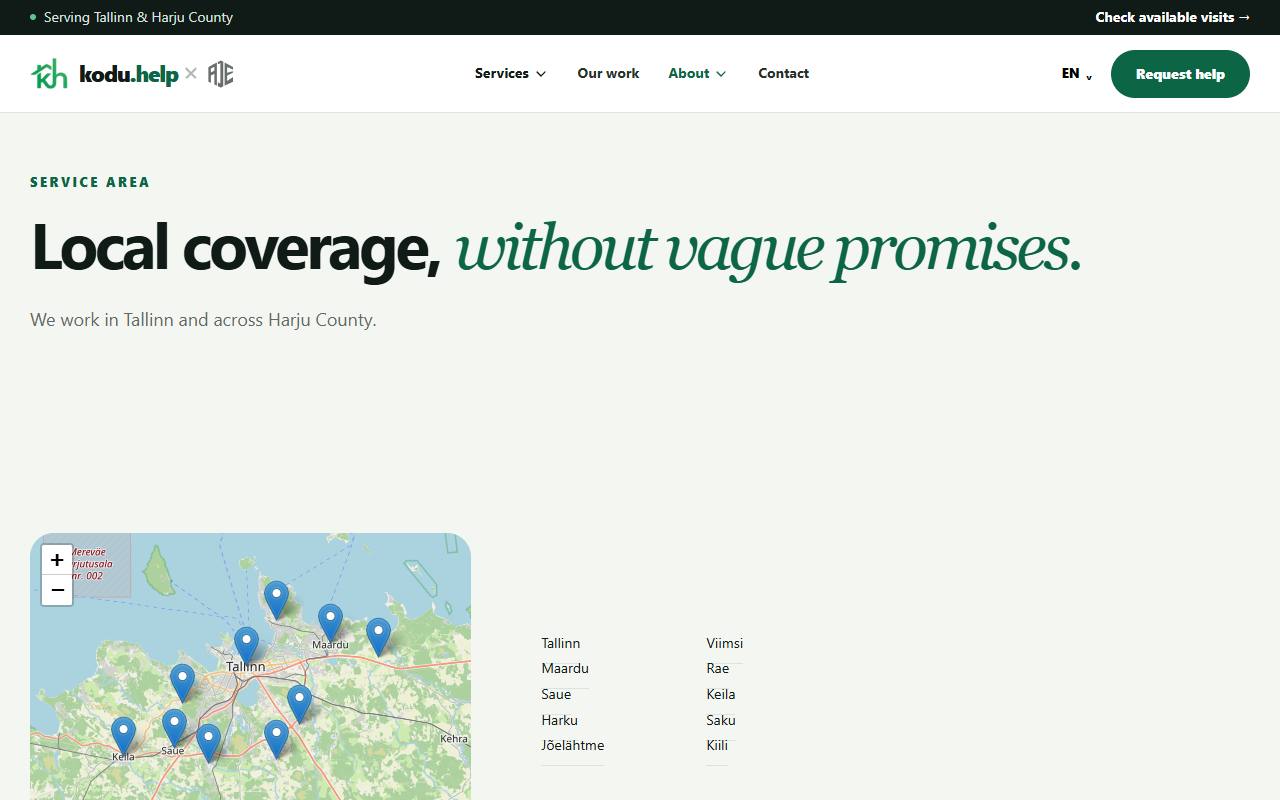The height and width of the screenshot is (800, 1280).
Task: Click the map marker above the Saue label
Action: [x=174, y=728]
